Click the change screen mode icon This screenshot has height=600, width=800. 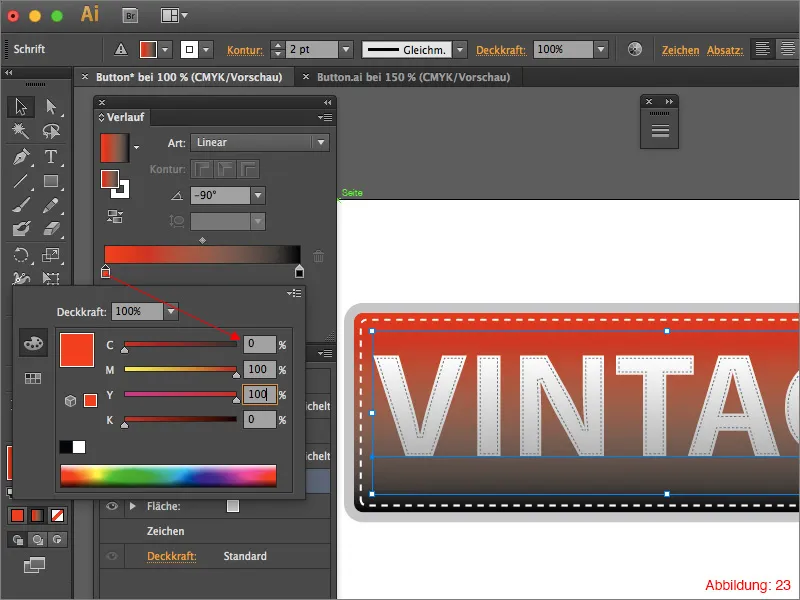click(34, 565)
